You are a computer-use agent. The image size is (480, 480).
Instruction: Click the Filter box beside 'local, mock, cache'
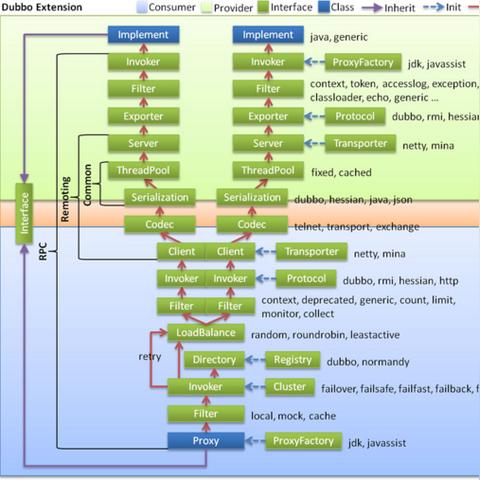tap(206, 414)
